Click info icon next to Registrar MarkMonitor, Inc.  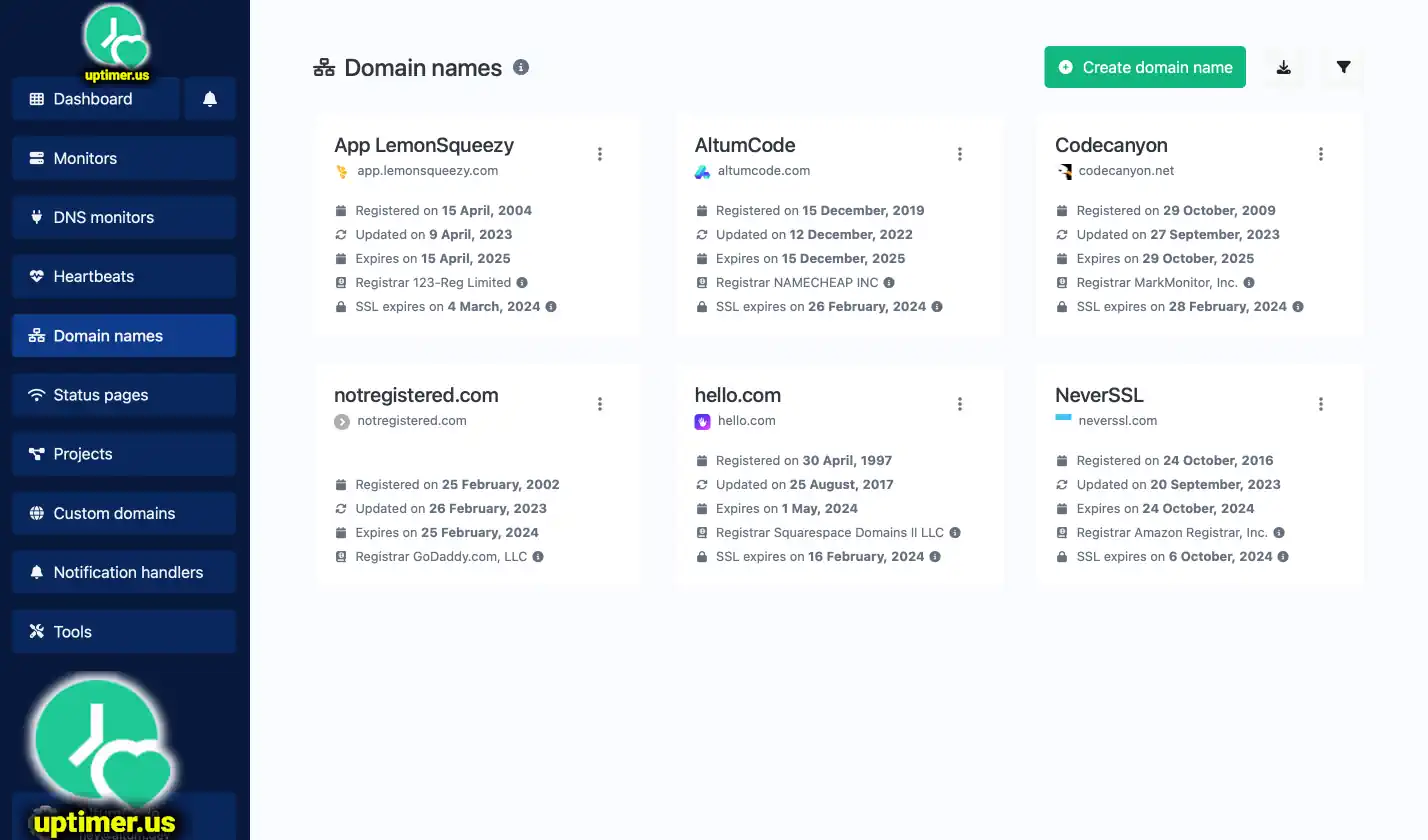pyautogui.click(x=1249, y=283)
